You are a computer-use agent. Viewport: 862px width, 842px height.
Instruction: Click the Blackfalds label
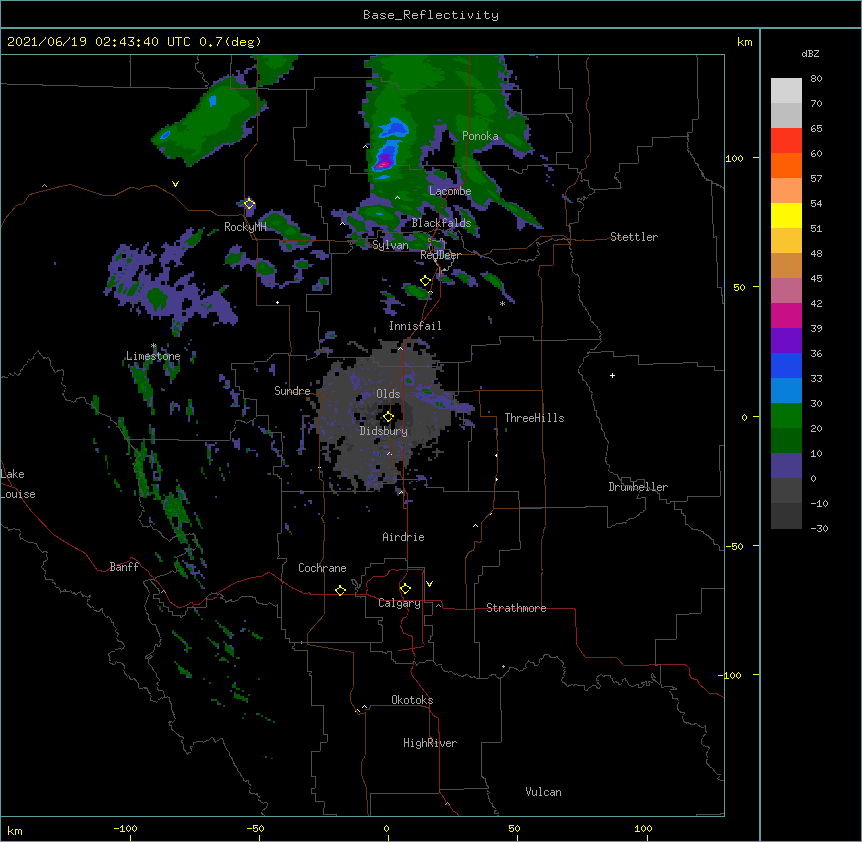pyautogui.click(x=441, y=223)
